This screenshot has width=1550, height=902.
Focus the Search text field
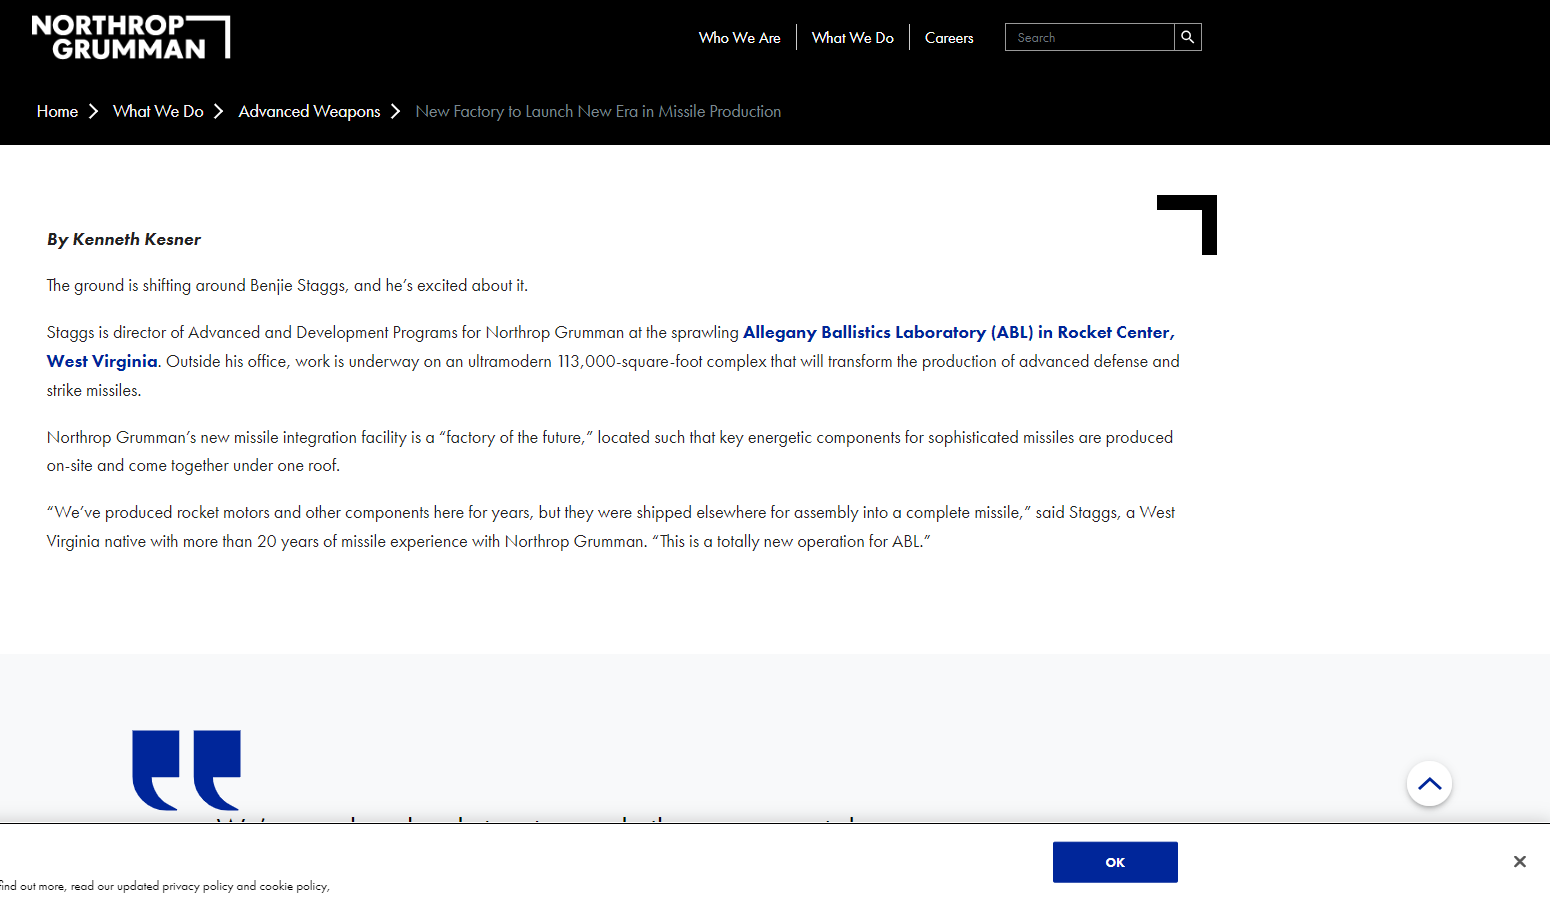tap(1089, 38)
